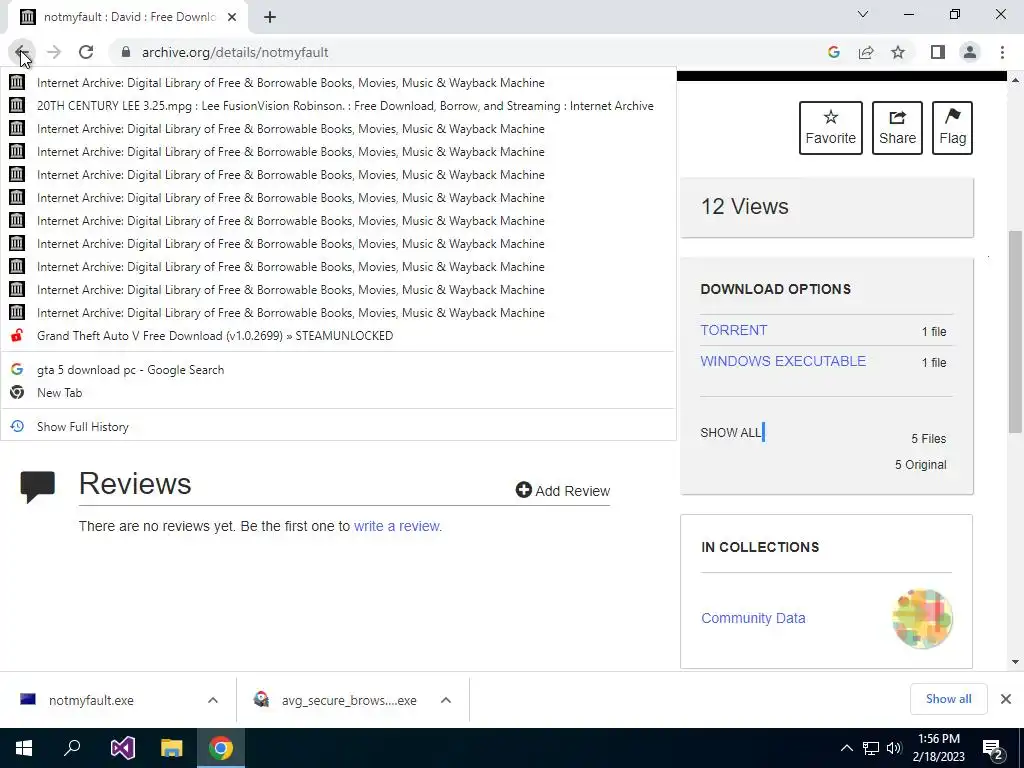
Task: Select the notmyfault : David browser tab
Action: (x=128, y=17)
